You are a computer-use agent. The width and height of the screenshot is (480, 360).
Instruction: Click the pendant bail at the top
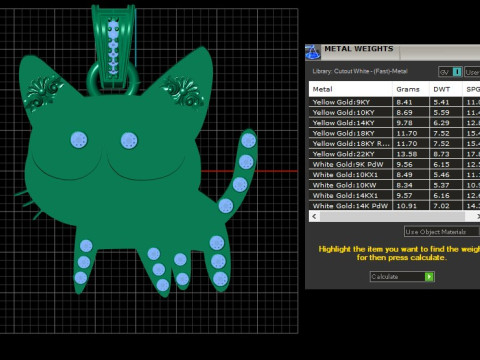tap(114, 47)
